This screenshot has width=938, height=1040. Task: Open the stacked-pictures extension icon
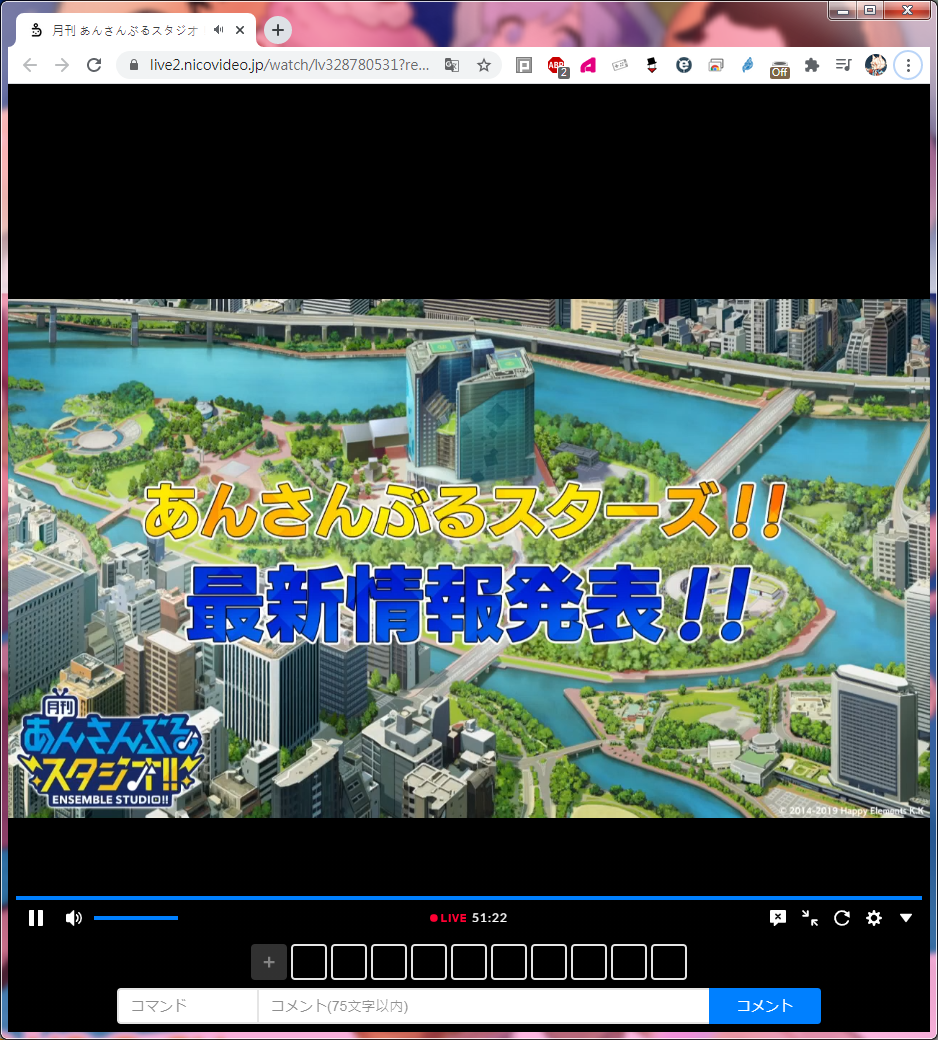click(716, 65)
